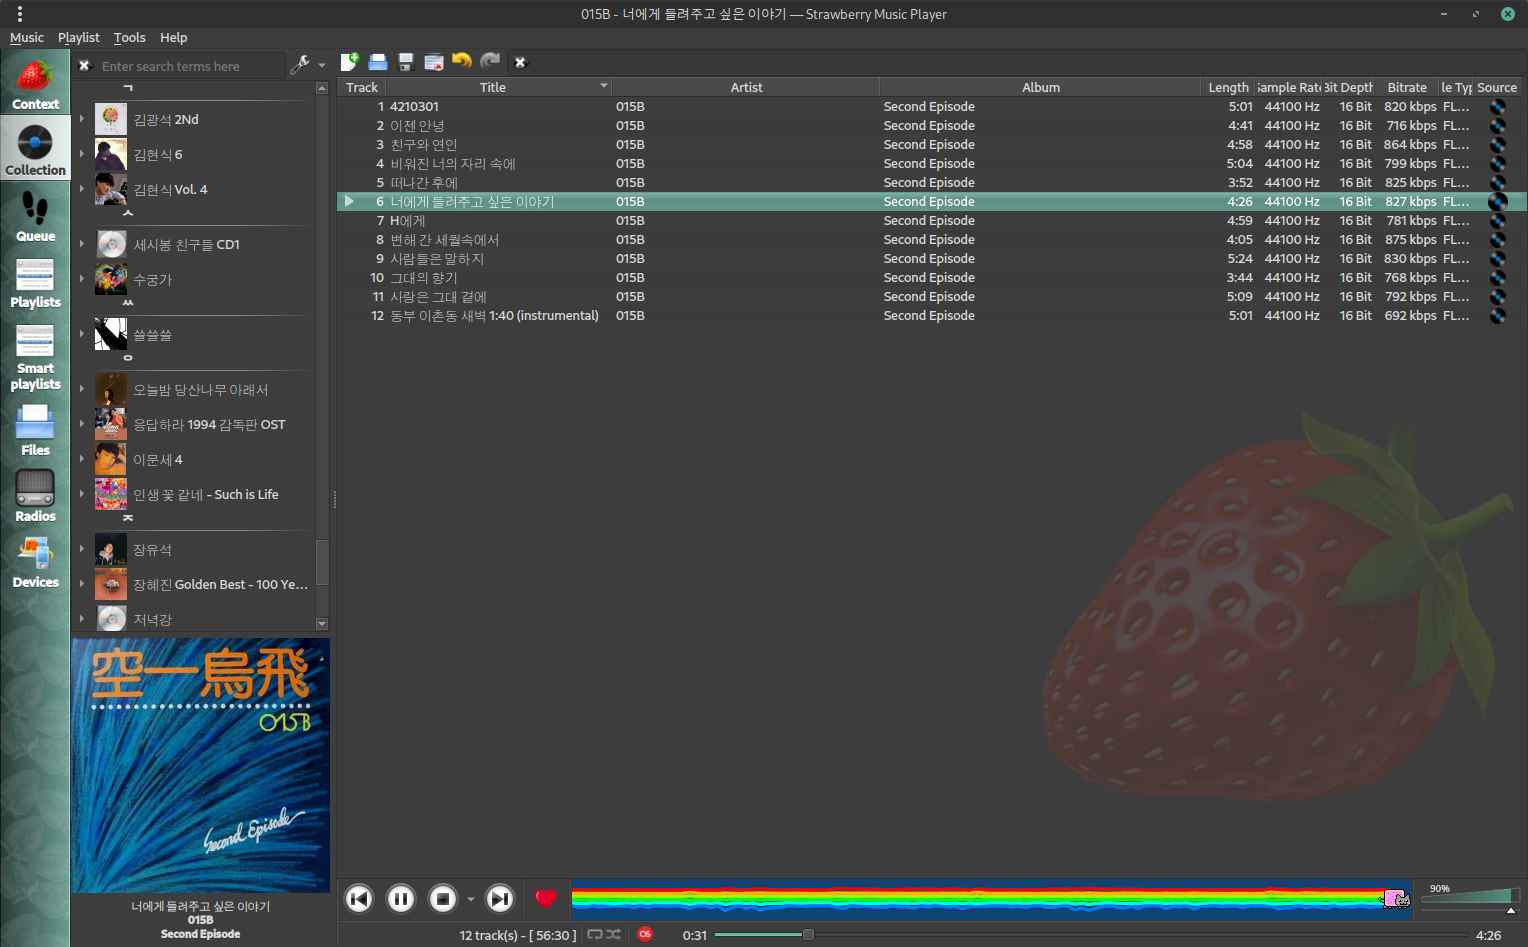The image size is (1528, 947).
Task: Pause the current playback
Action: [401, 899]
